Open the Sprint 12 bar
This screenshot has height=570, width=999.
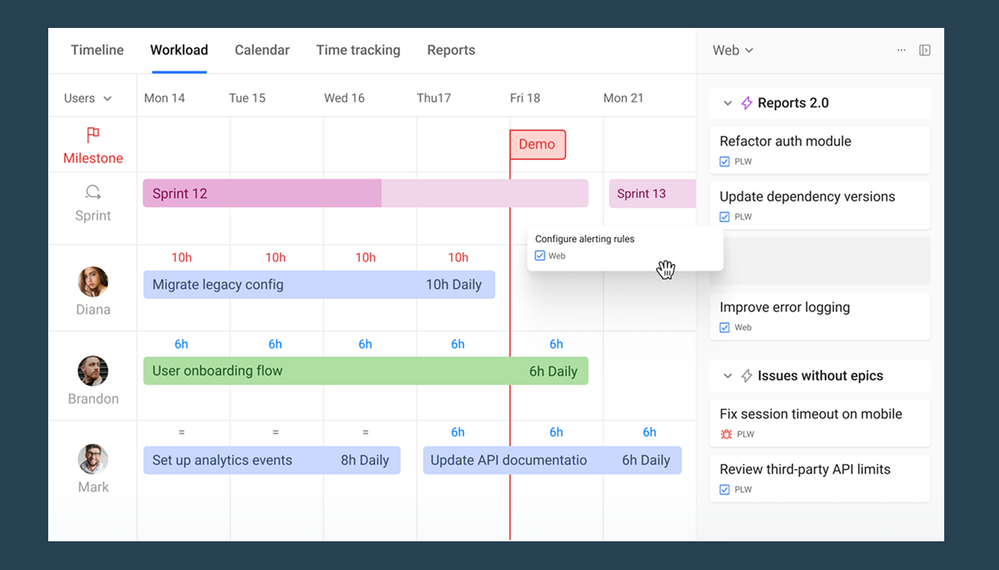coord(365,194)
